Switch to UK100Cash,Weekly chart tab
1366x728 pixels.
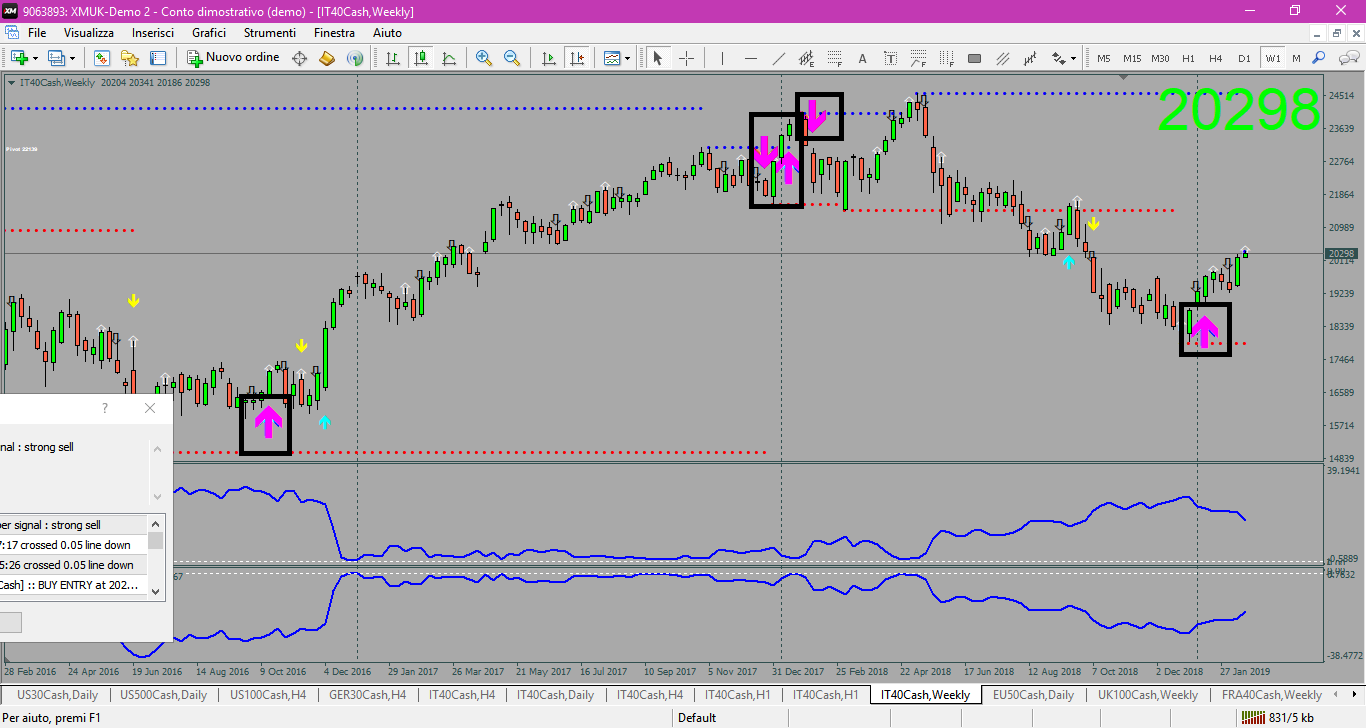pyautogui.click(x=1147, y=694)
